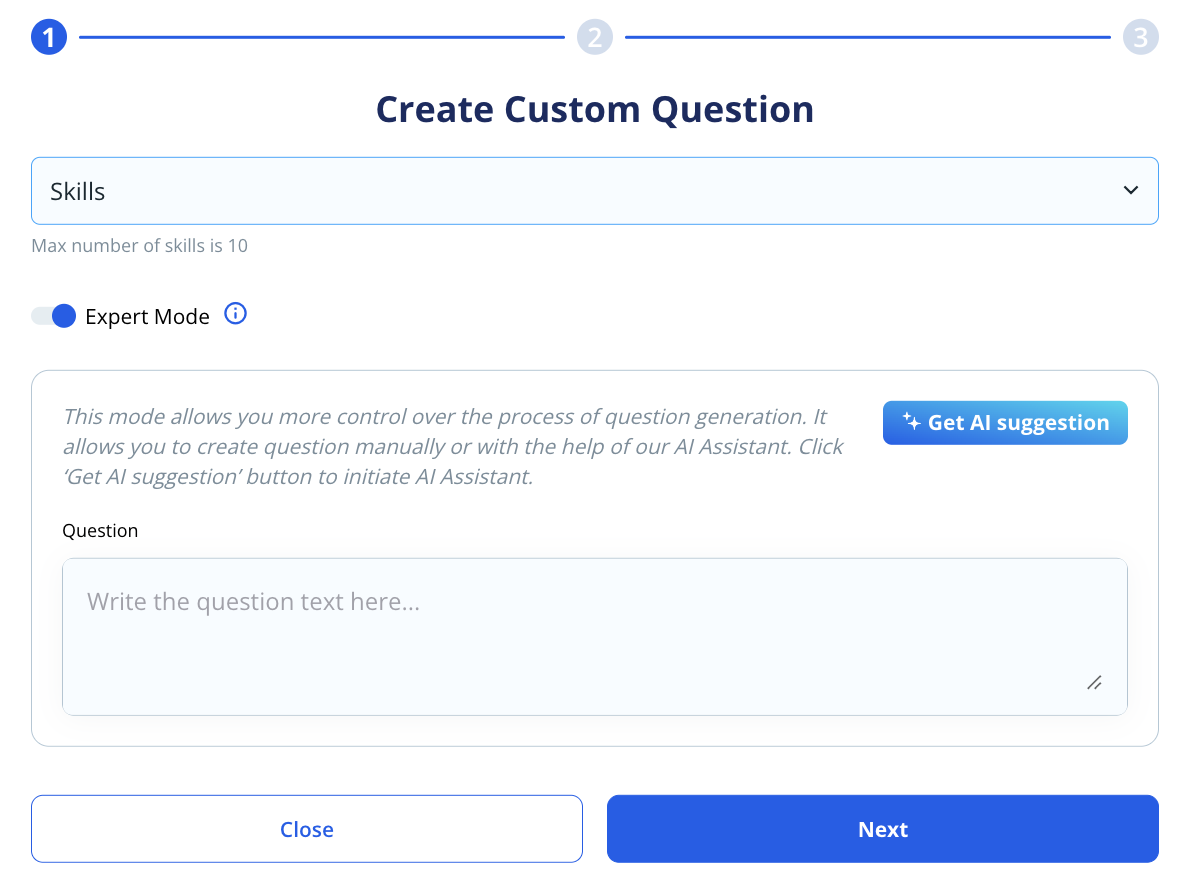This screenshot has height=886, width=1198.
Task: Click the Question field label
Action: [x=100, y=530]
